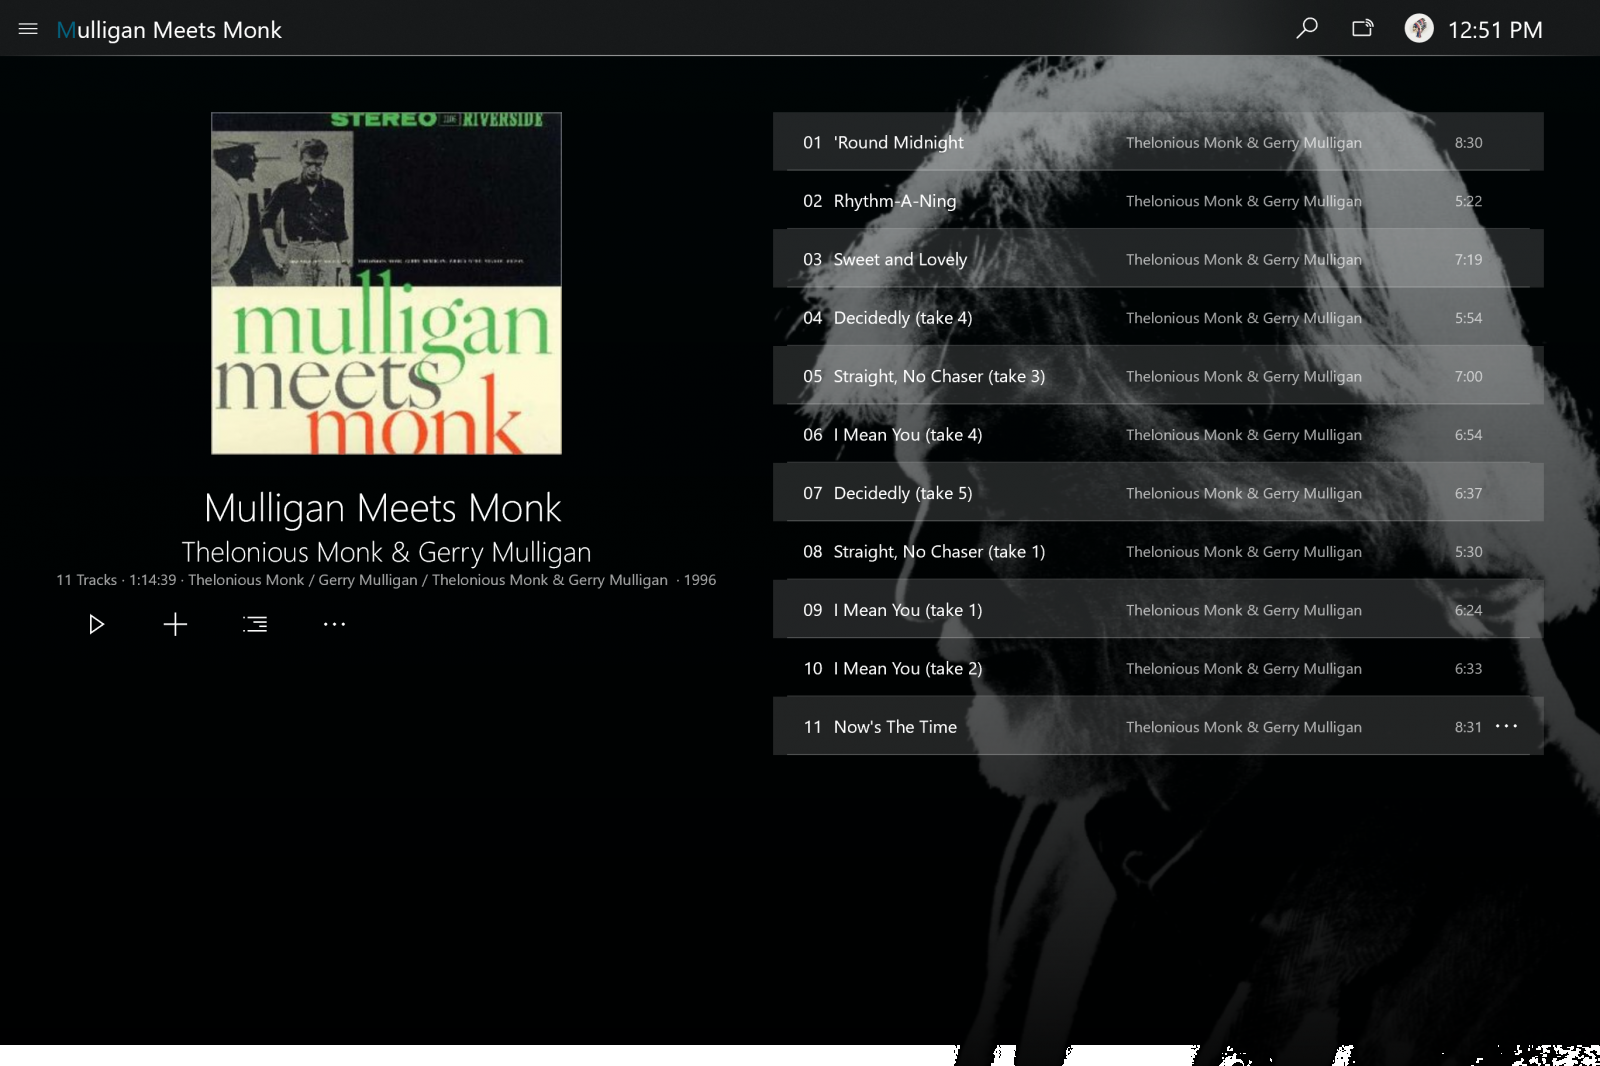Select track 10 I Mean You (take 2)
This screenshot has height=1066, width=1600.
[x=1158, y=668]
